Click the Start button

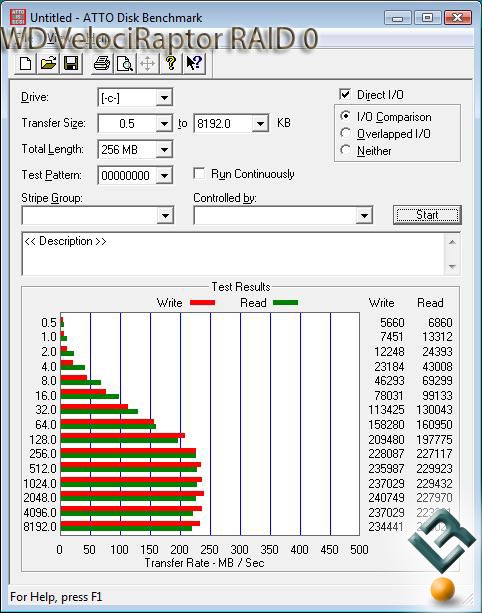click(427, 215)
